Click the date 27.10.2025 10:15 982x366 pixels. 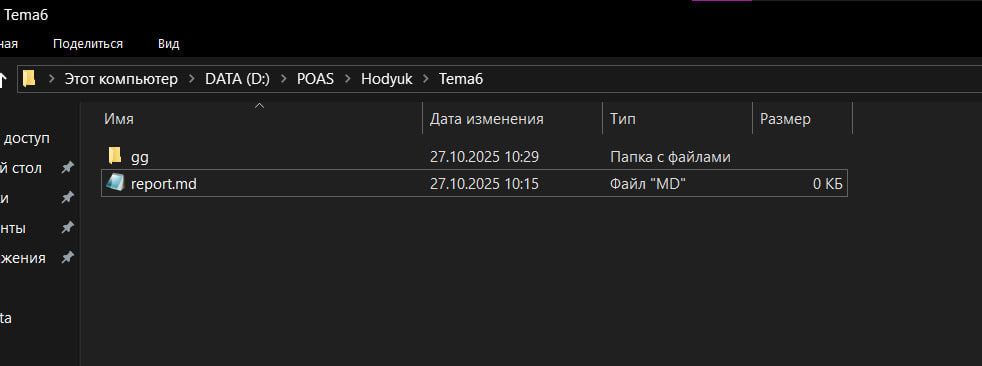(484, 184)
